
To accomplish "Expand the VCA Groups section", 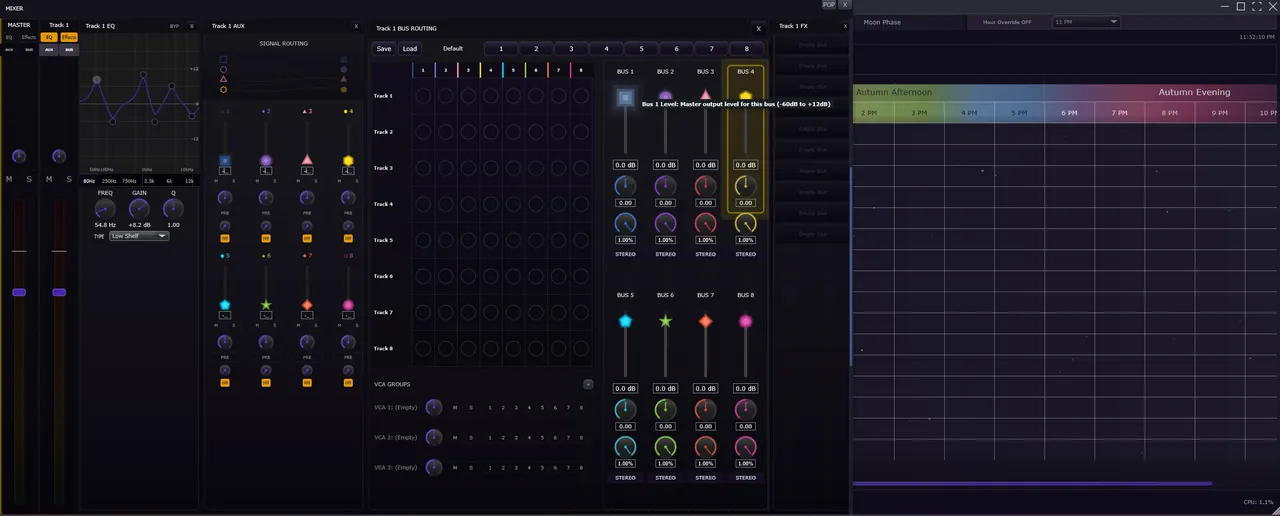I will (x=588, y=384).
